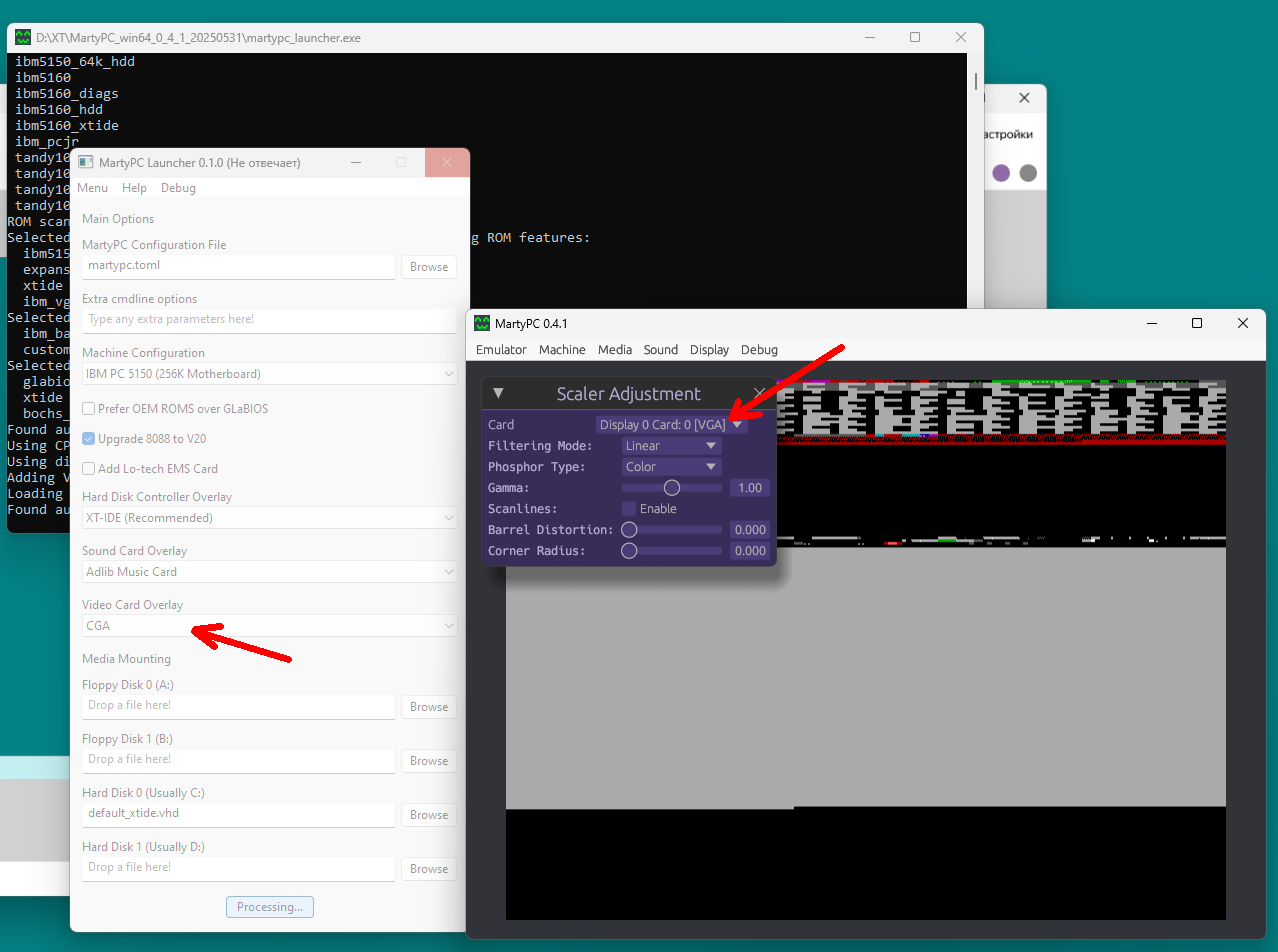Click console line ibm5150_64k_hdd
Image resolution: width=1278 pixels, height=952 pixels.
tap(75, 61)
